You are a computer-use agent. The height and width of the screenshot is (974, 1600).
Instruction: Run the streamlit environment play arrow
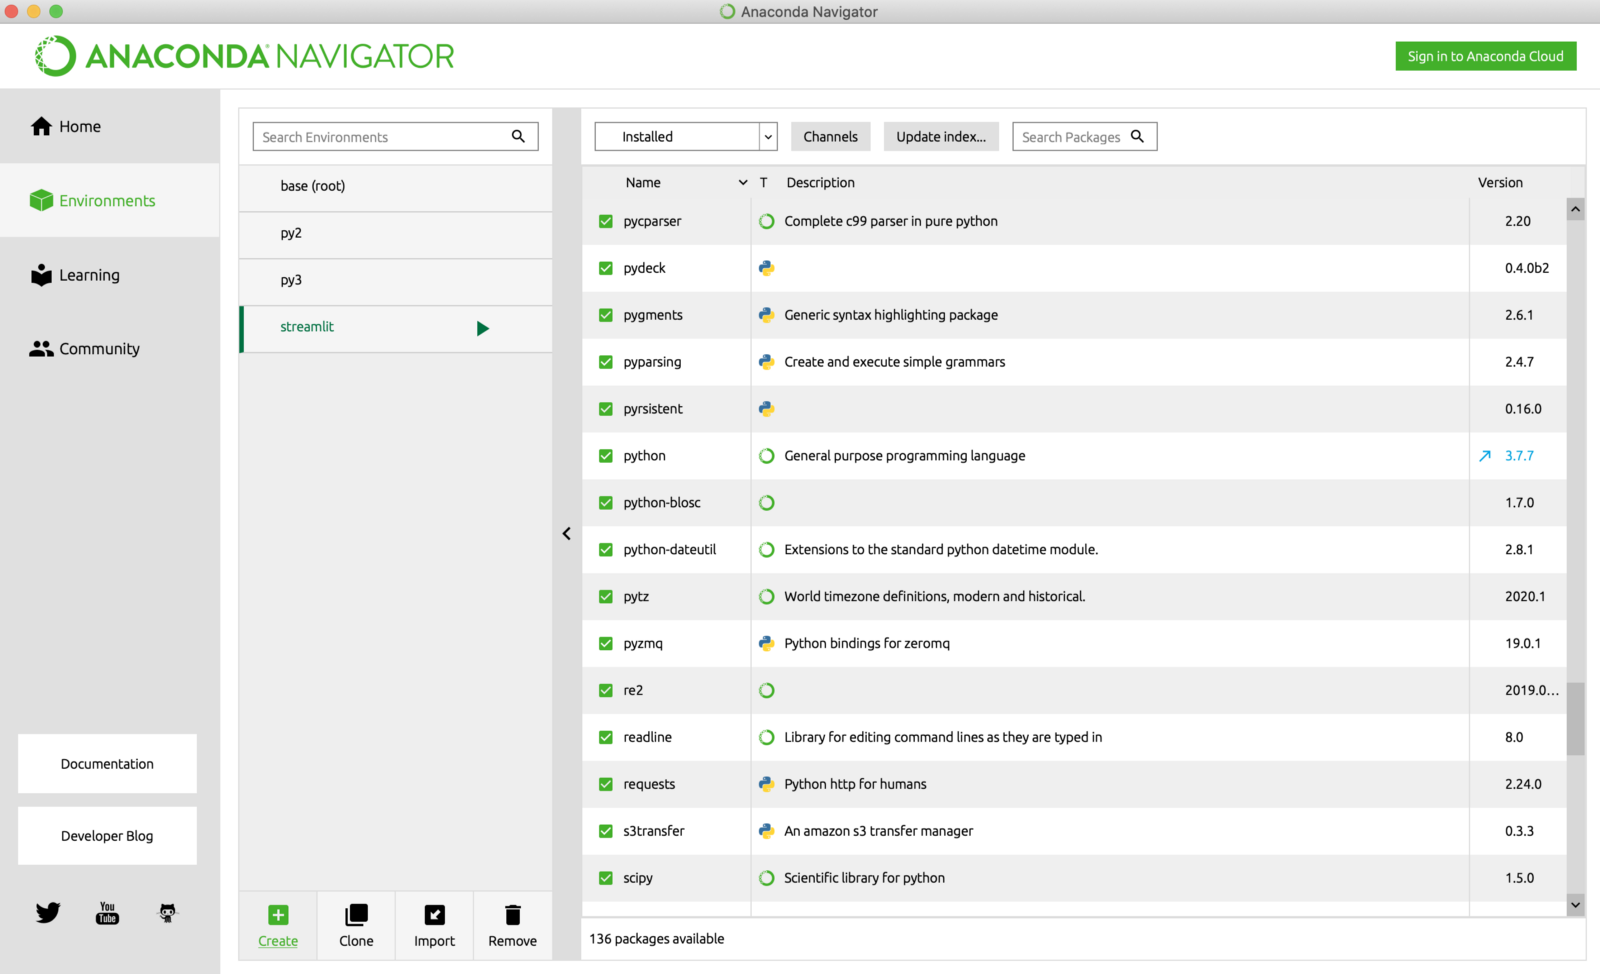click(x=483, y=328)
